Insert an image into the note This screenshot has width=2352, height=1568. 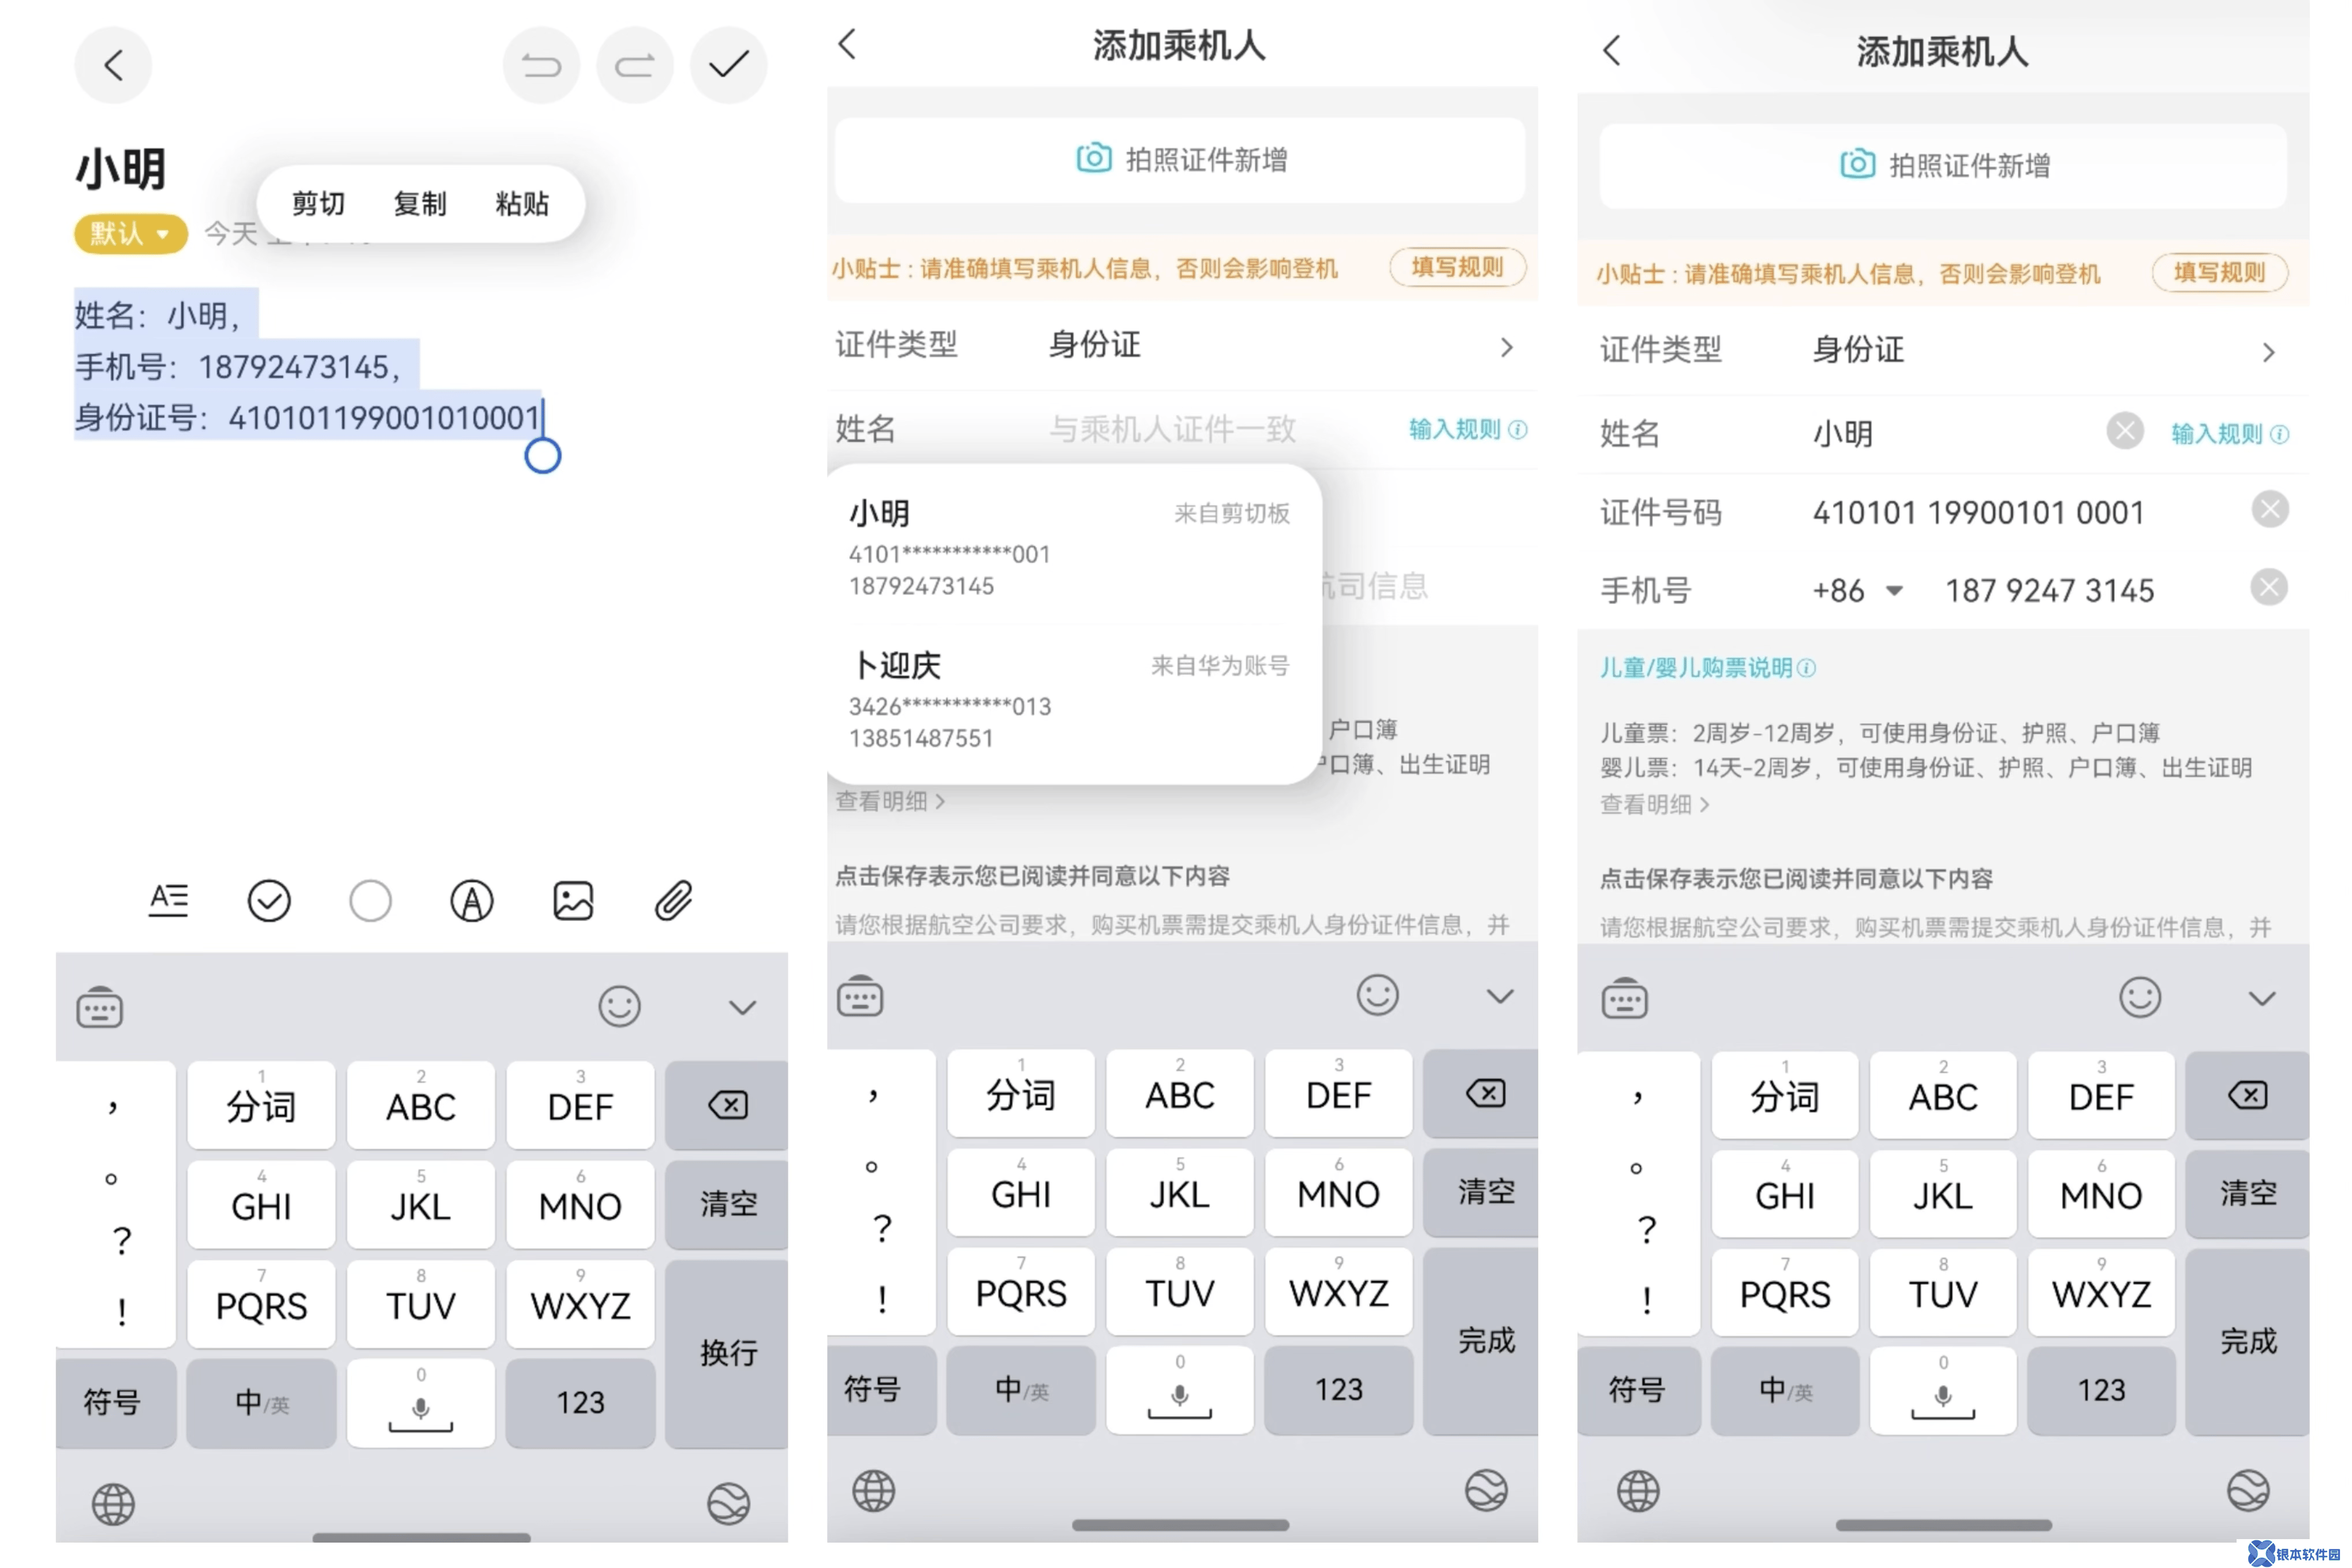click(573, 901)
